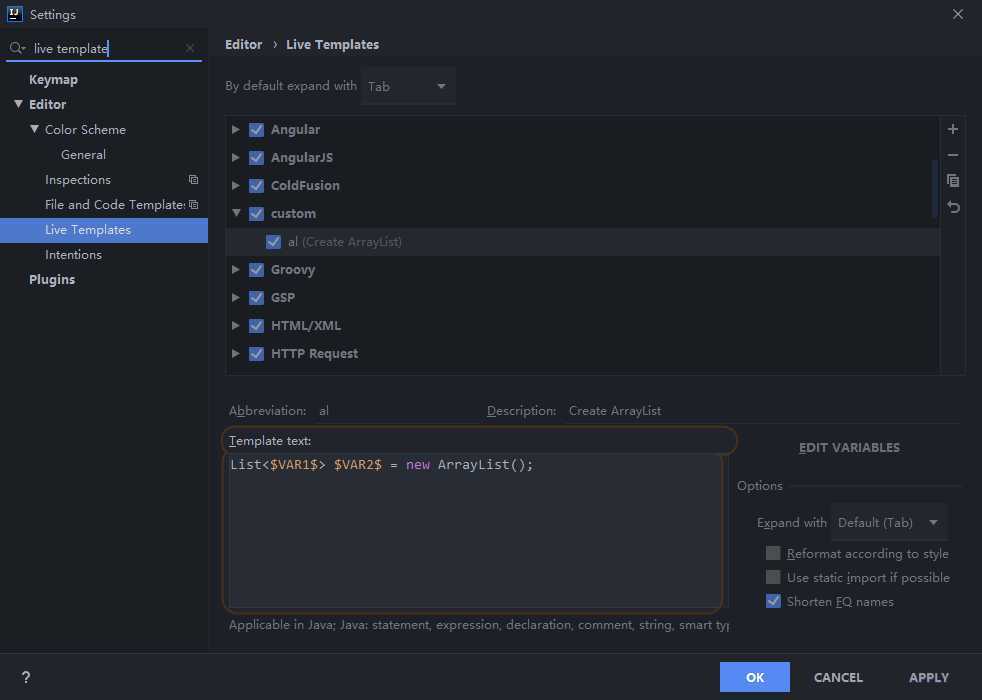Expand the ColdFusion template group

[235, 185]
